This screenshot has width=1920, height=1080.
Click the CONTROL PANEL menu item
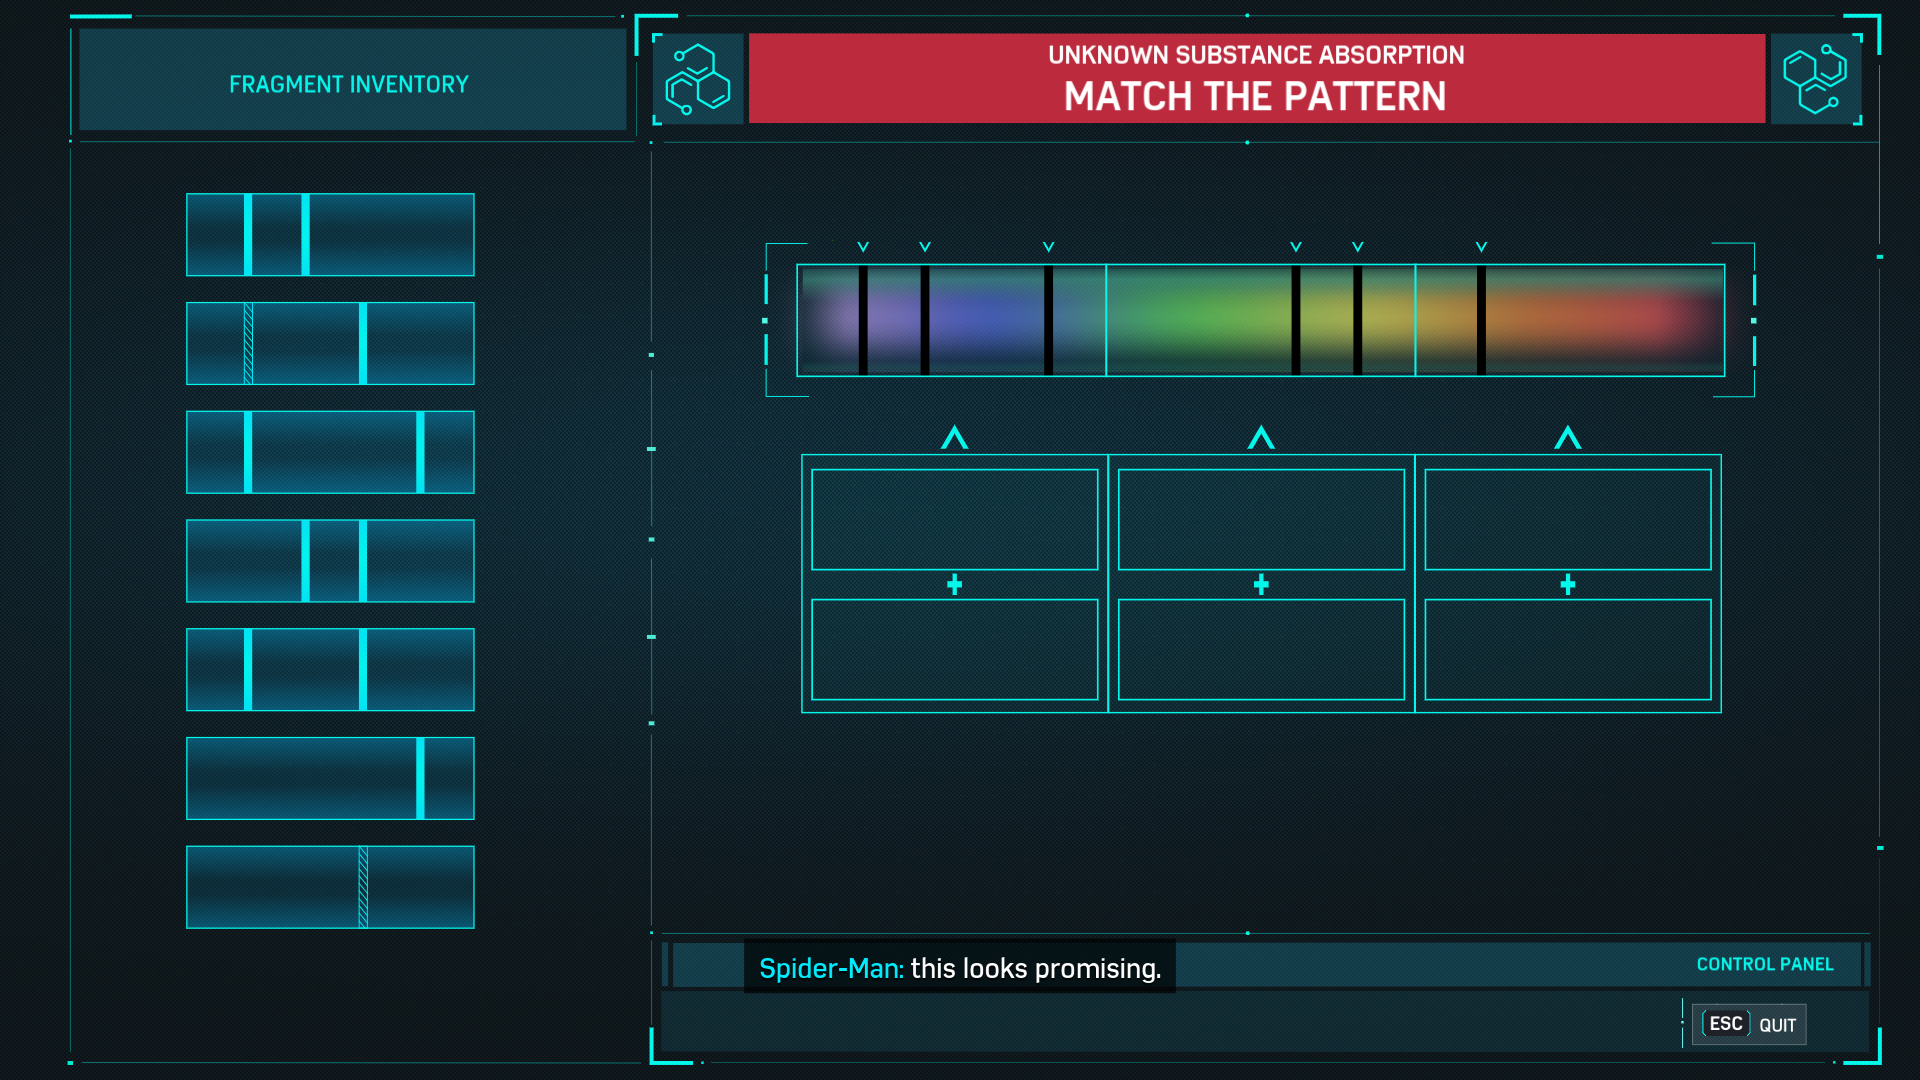[1764, 964]
